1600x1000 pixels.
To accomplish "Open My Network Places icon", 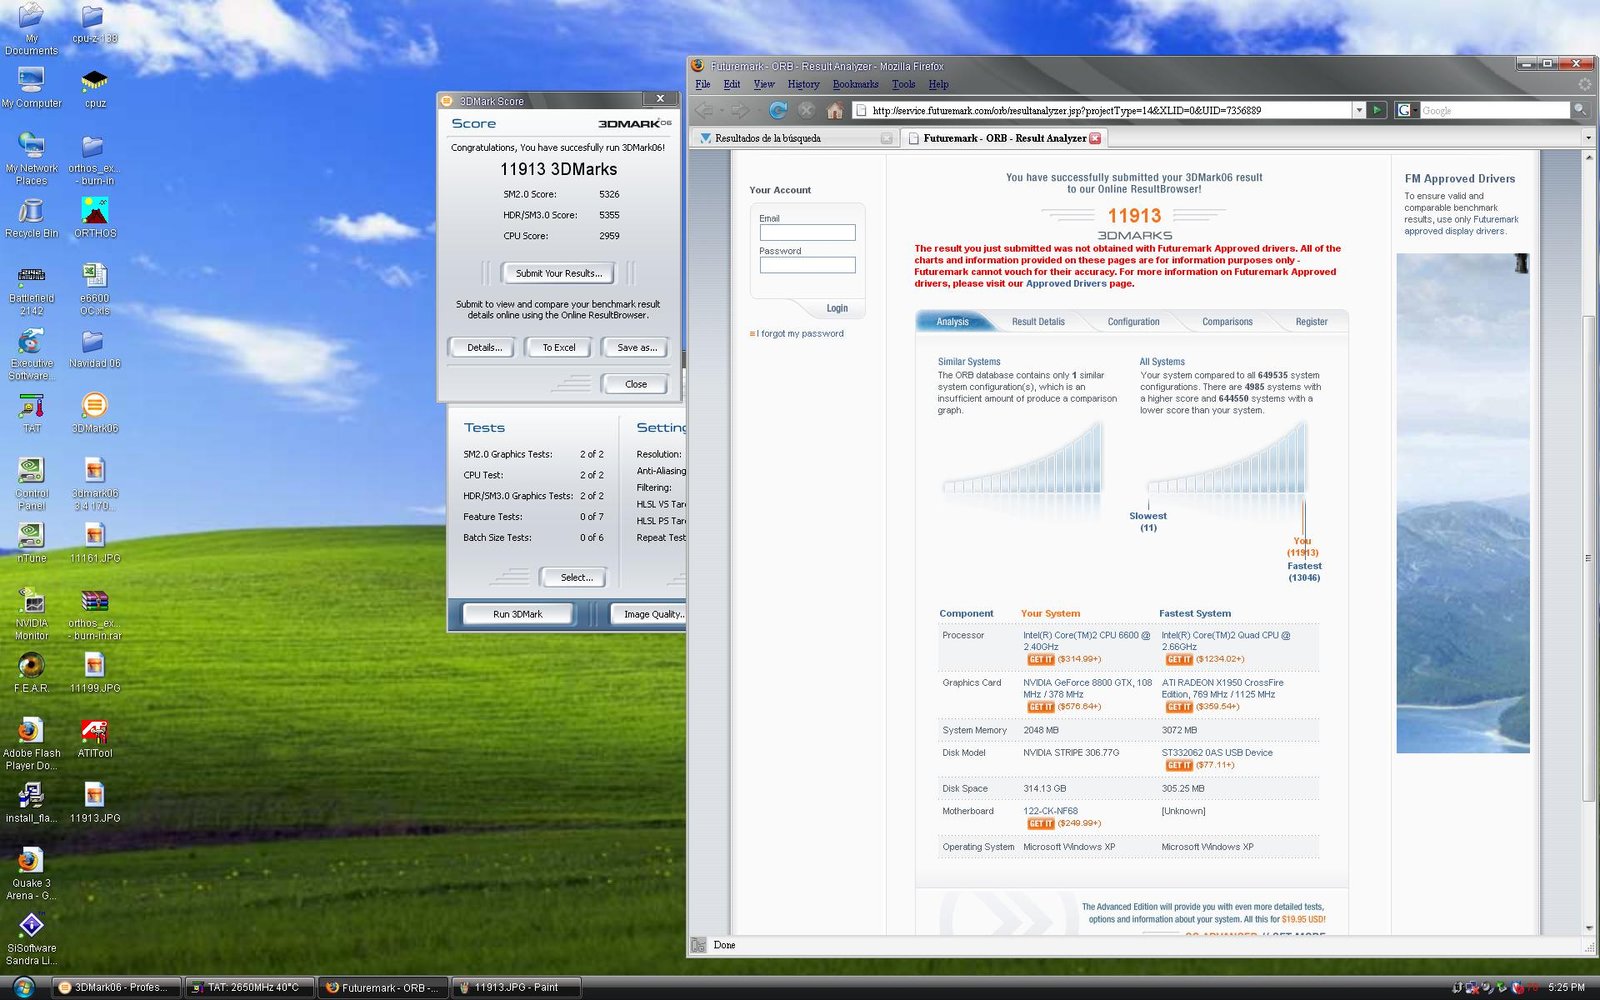I will 31,158.
